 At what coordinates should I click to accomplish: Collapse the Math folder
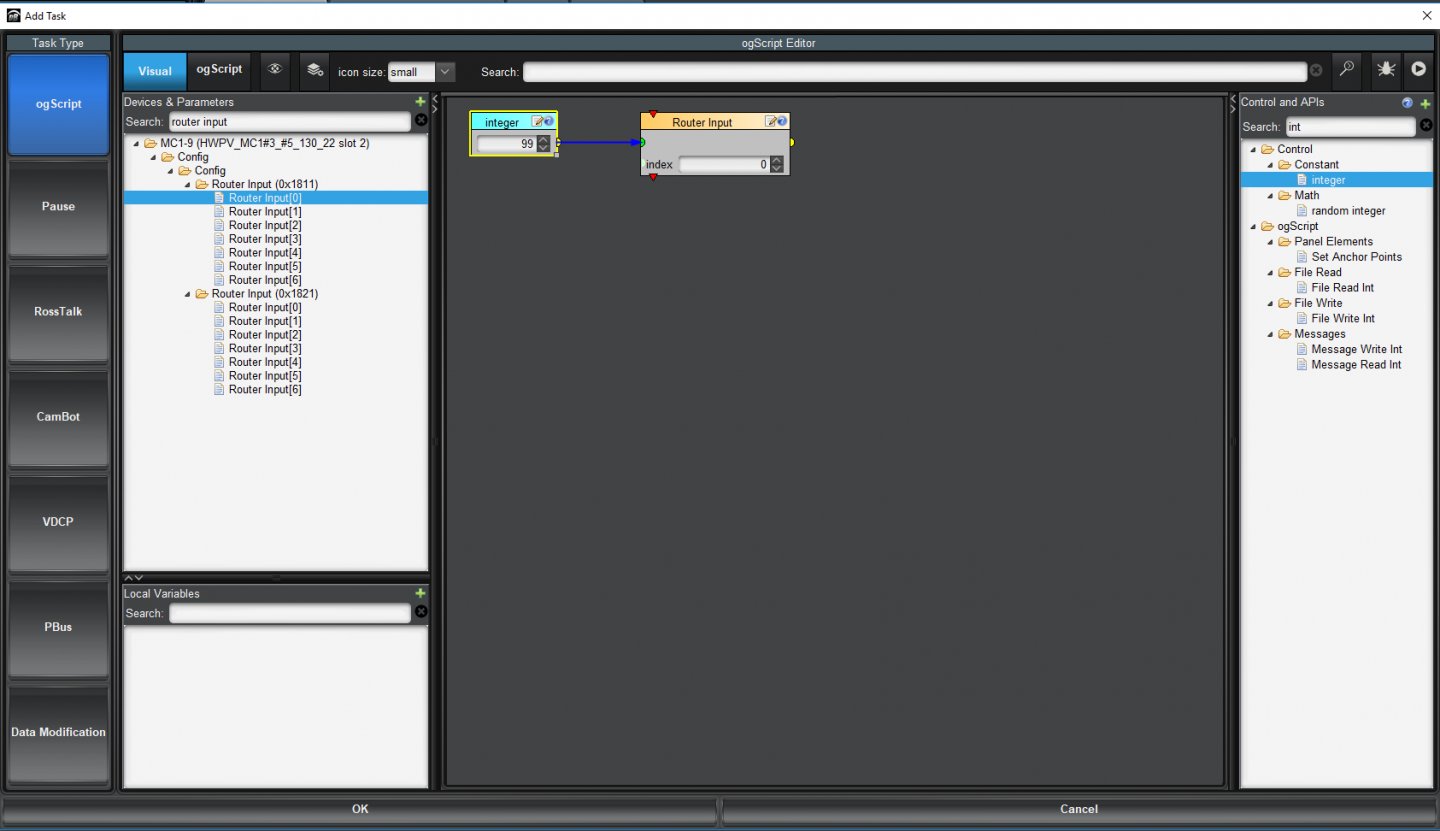tap(1270, 196)
